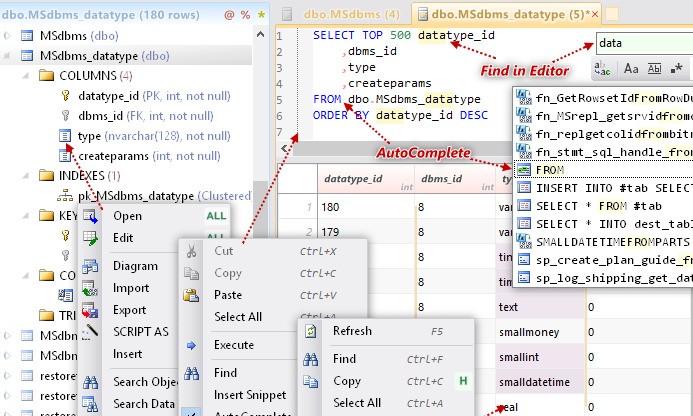Toggle the star favorites filter in header
693x416 pixels.
coord(262,15)
